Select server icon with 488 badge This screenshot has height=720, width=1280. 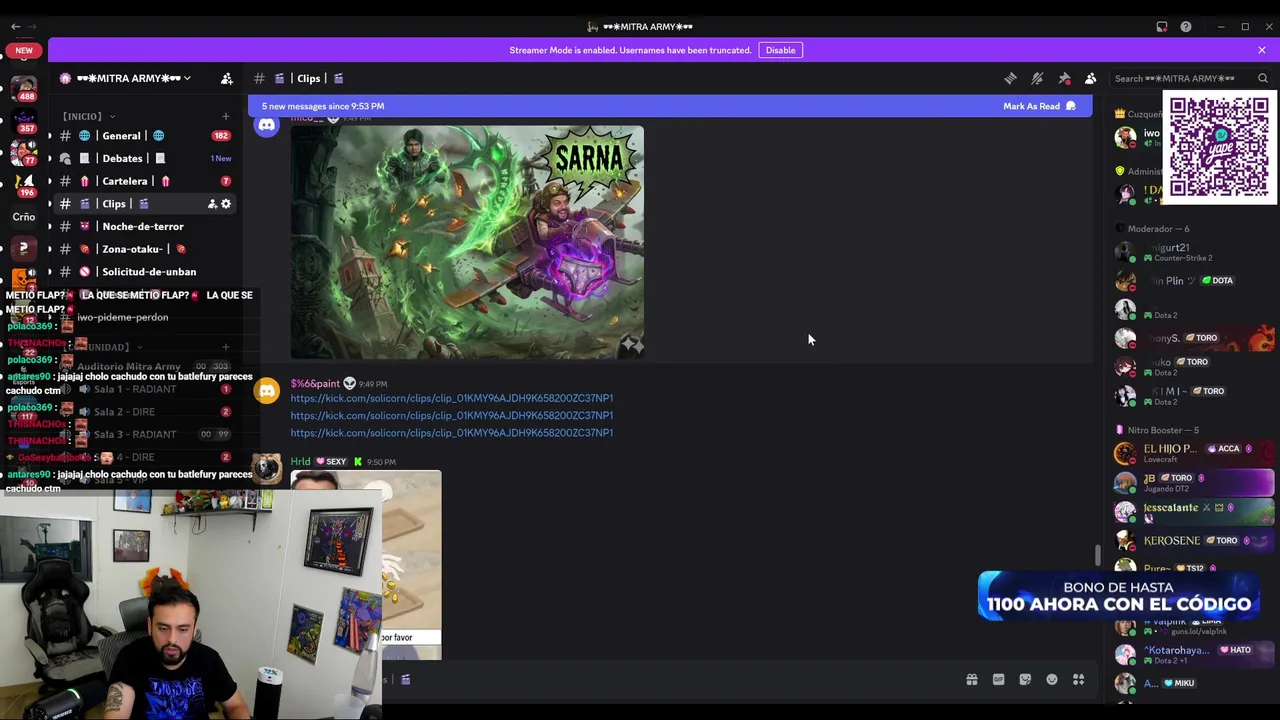pyautogui.click(x=24, y=89)
